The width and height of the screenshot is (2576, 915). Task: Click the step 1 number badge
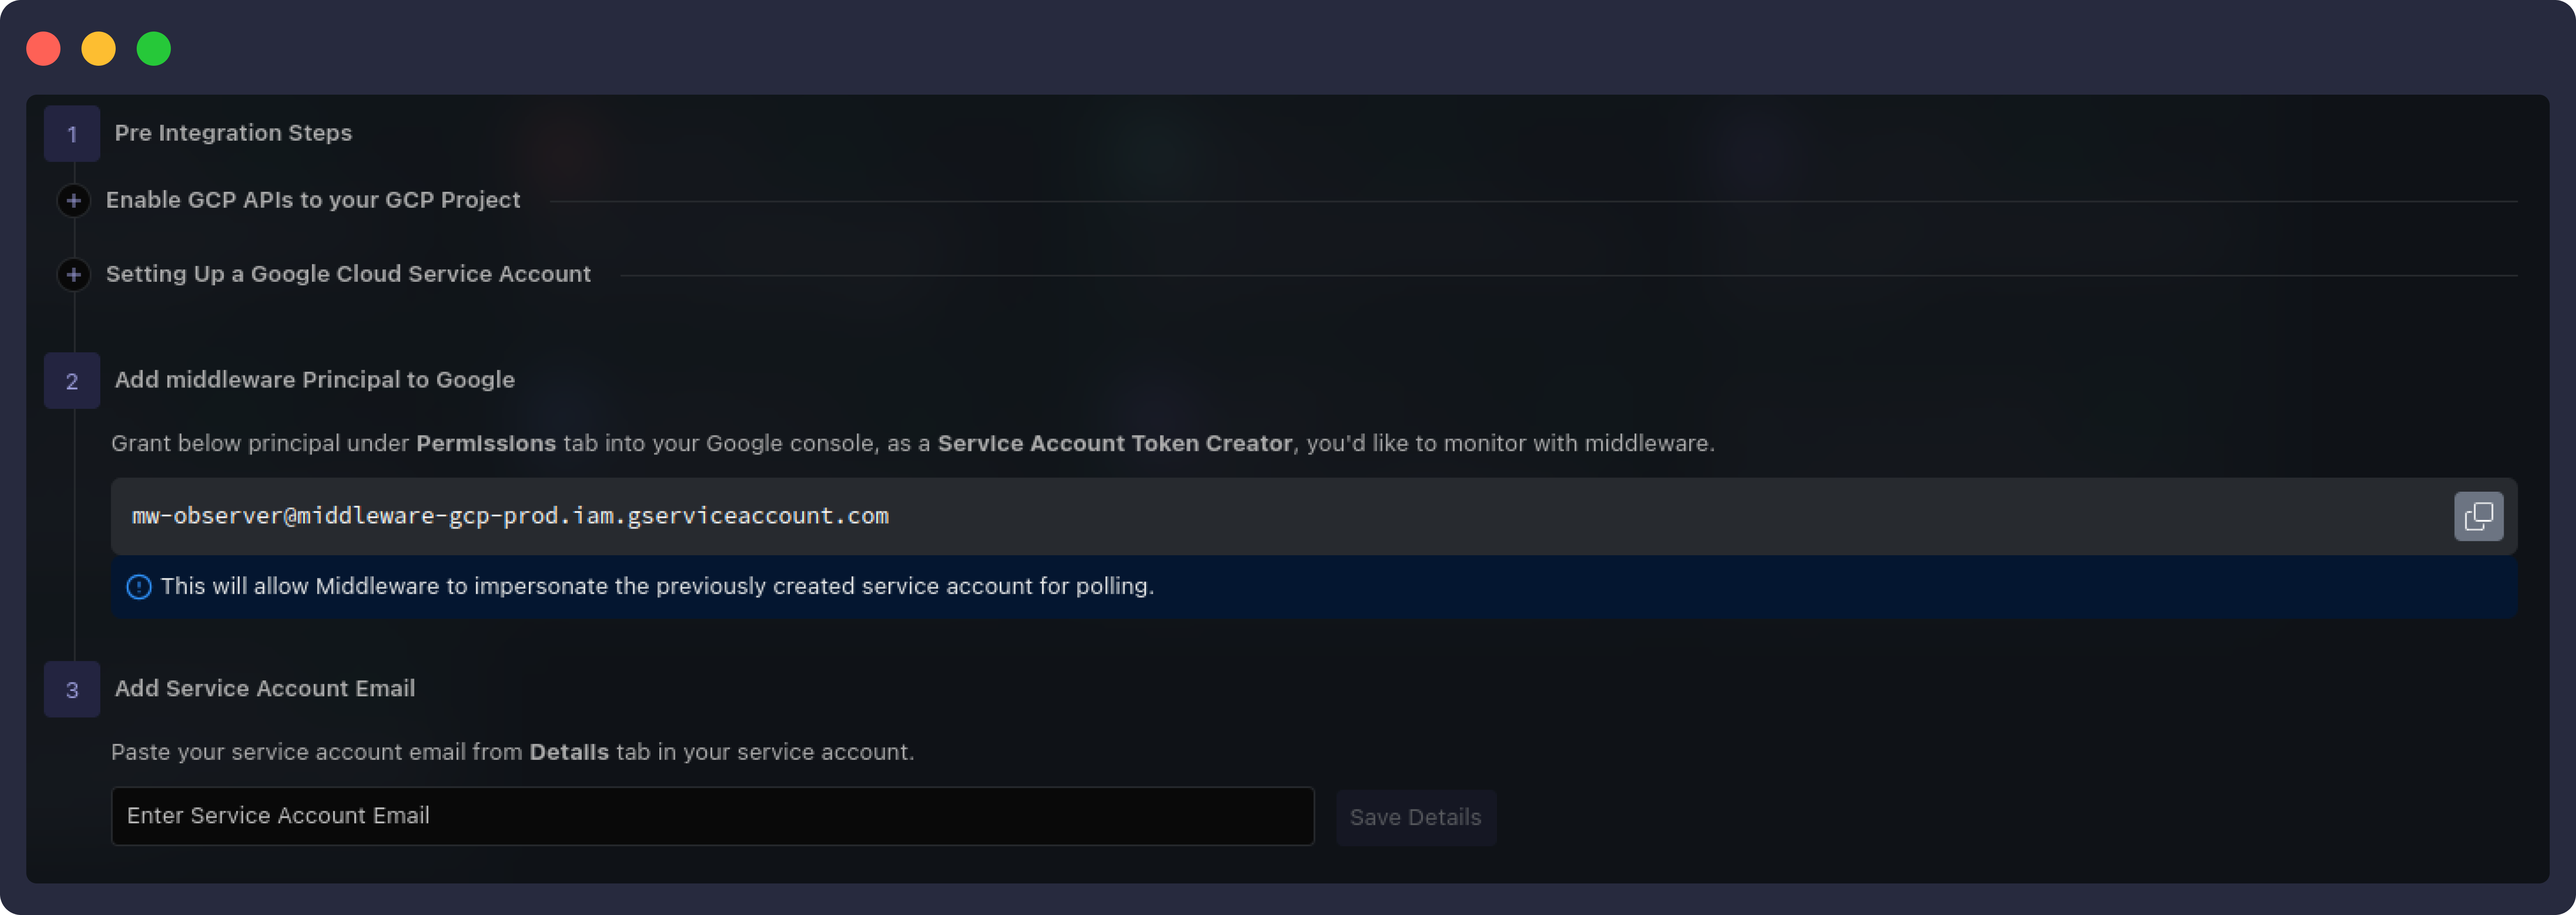[72, 134]
